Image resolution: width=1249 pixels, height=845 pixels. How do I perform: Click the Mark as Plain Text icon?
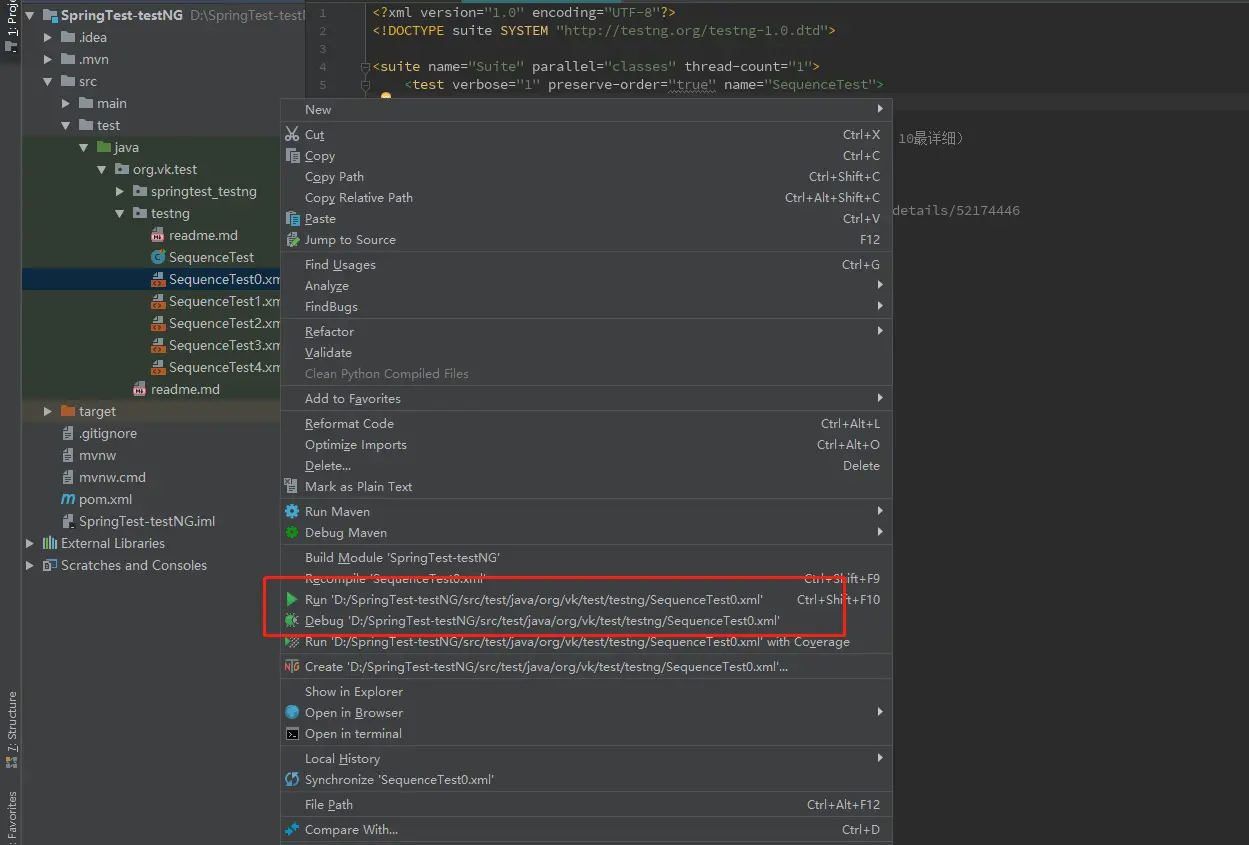coord(292,486)
